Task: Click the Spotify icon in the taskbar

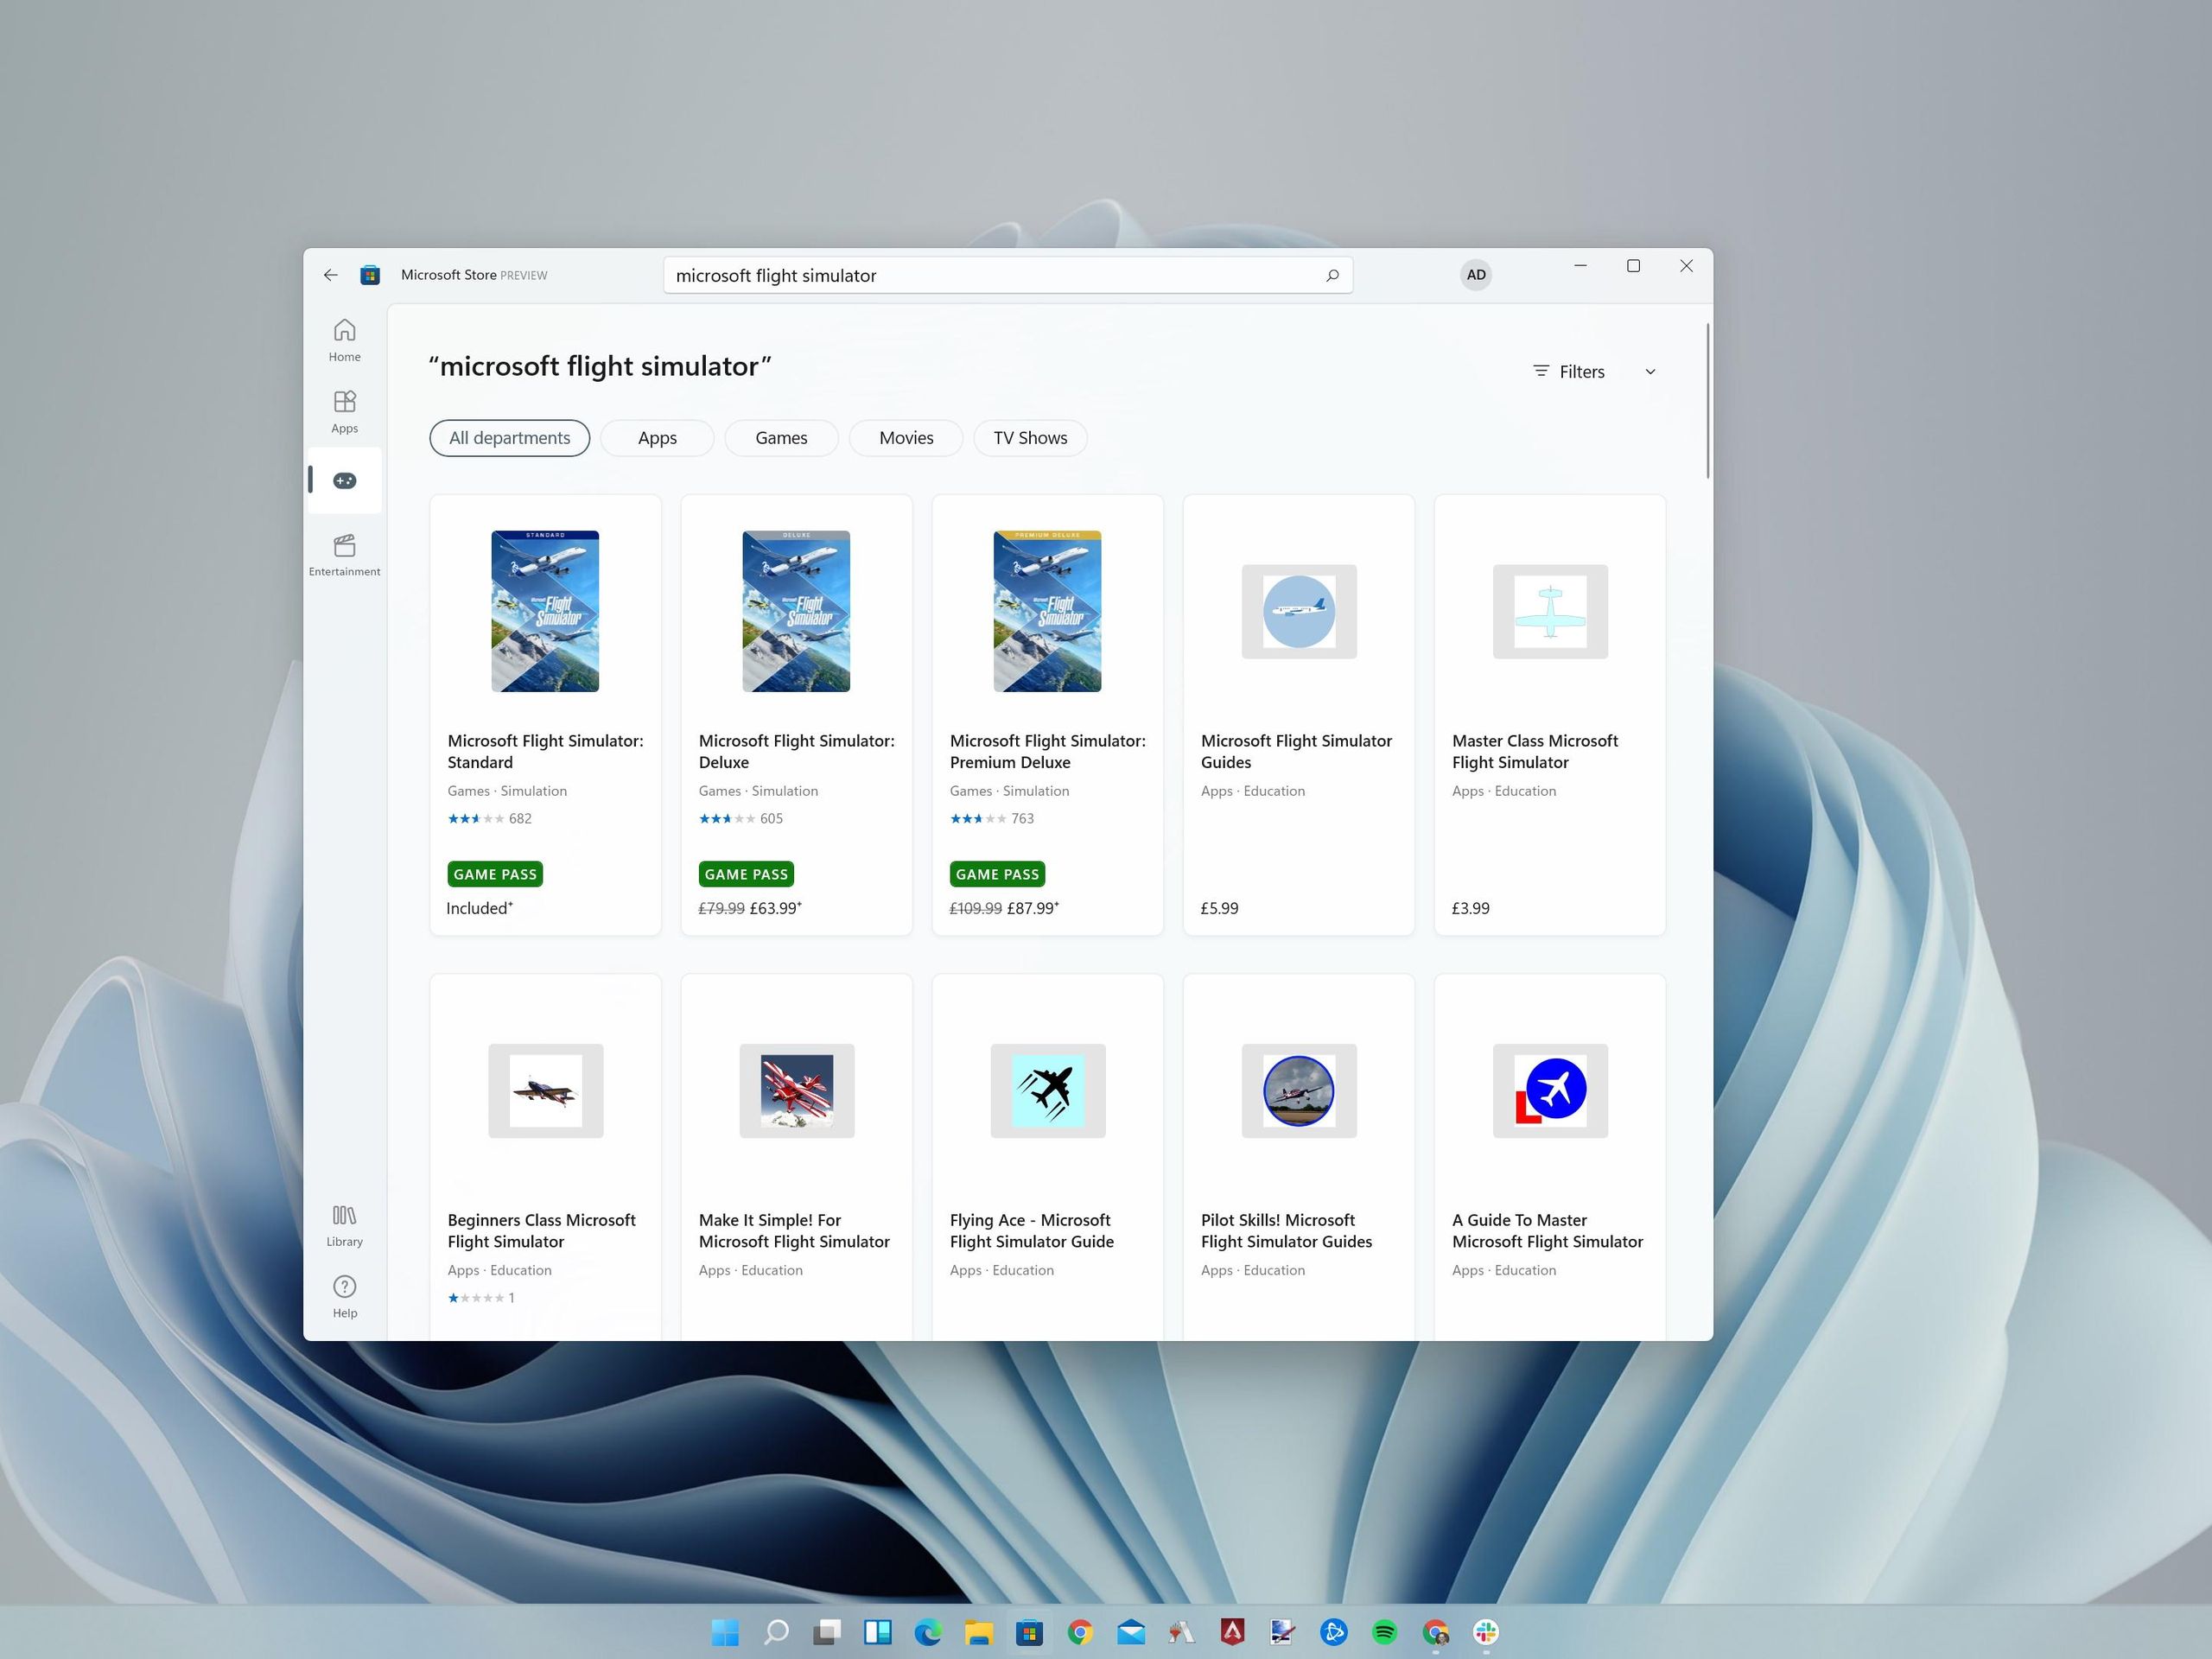Action: point(1384,1632)
